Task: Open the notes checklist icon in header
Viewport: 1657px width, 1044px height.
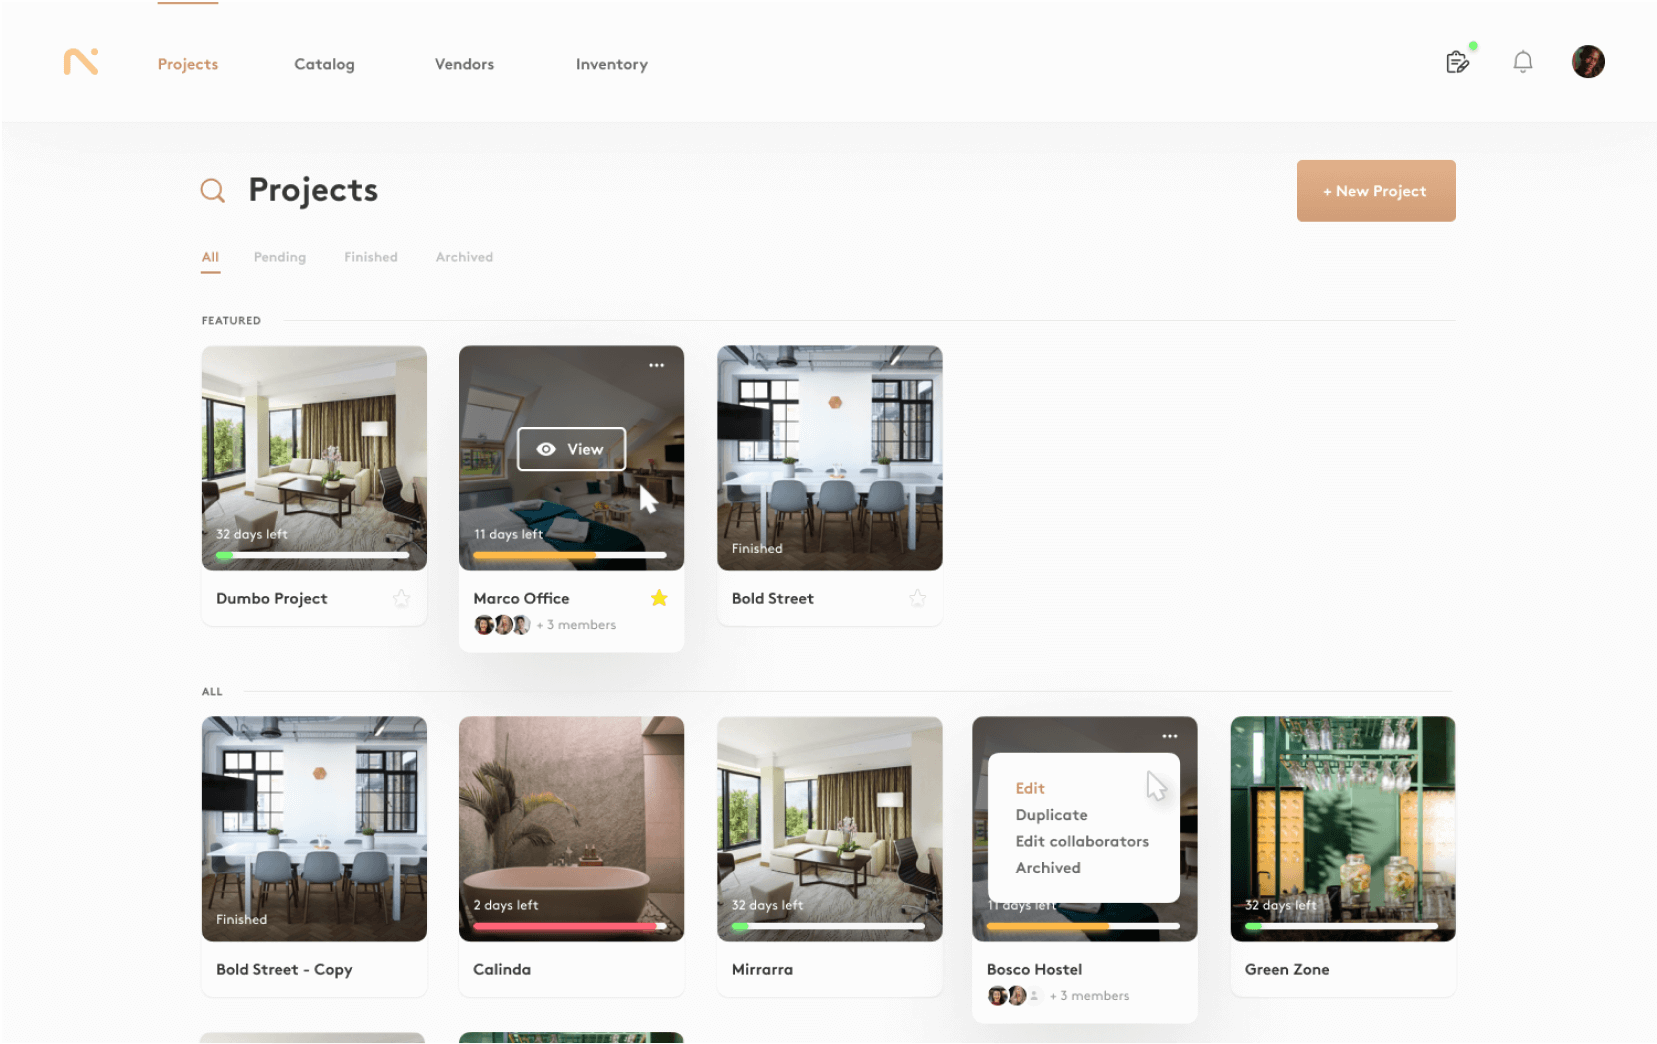Action: tap(1457, 62)
